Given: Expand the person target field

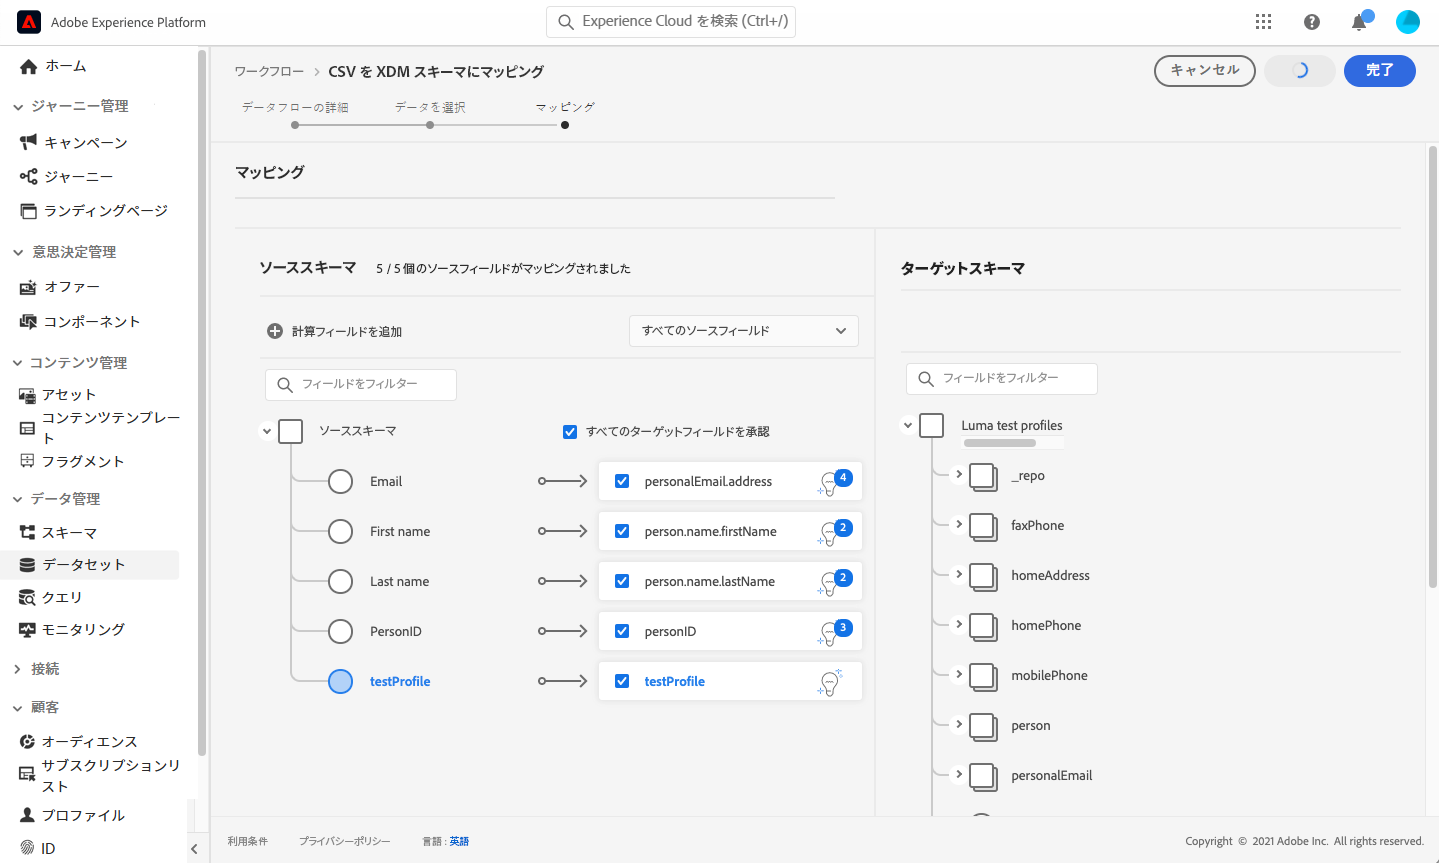Looking at the screenshot, I should pos(959,724).
